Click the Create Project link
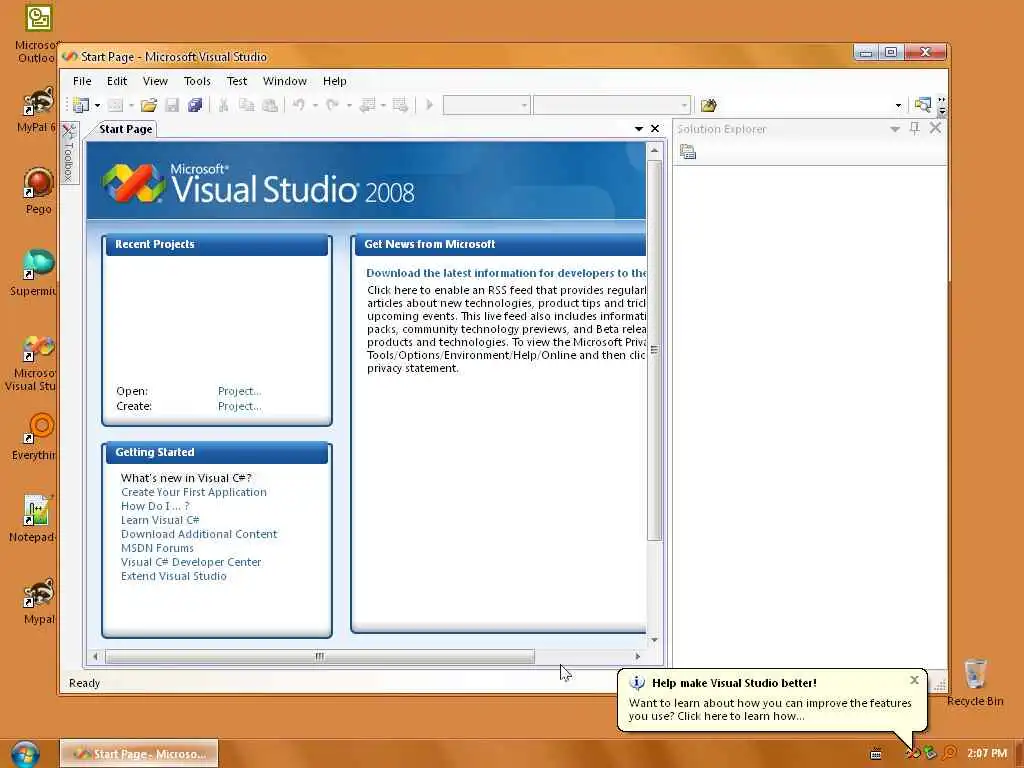Screen dimensions: 1024x768 coord(239,406)
